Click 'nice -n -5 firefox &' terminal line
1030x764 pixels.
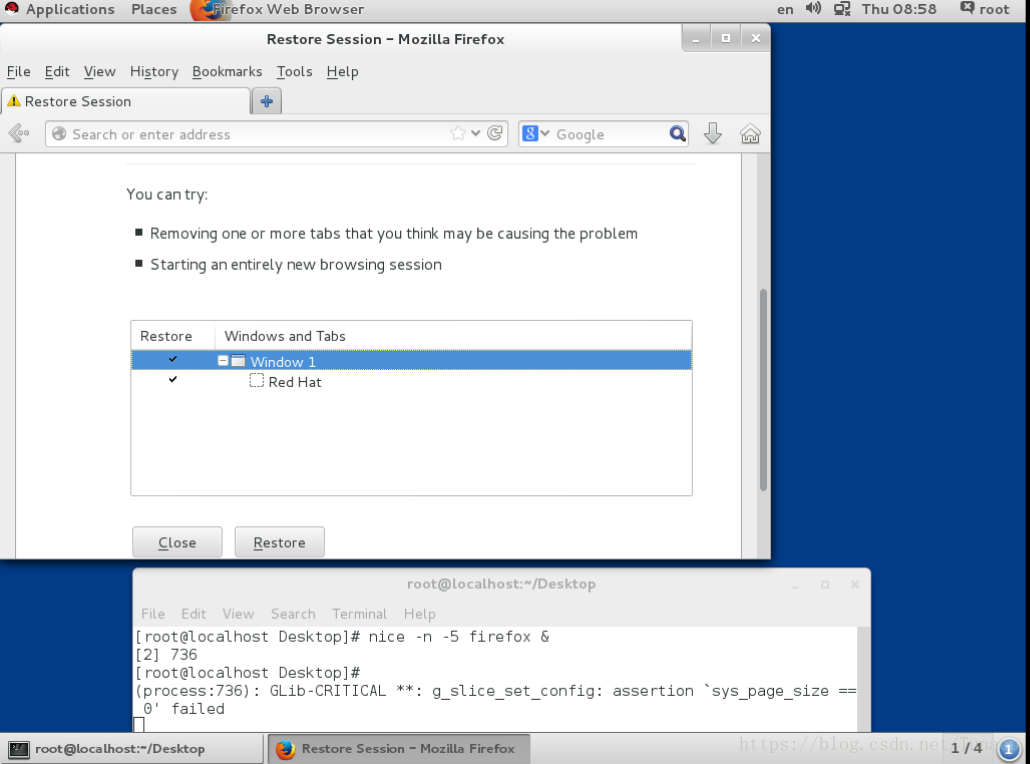click(x=459, y=637)
